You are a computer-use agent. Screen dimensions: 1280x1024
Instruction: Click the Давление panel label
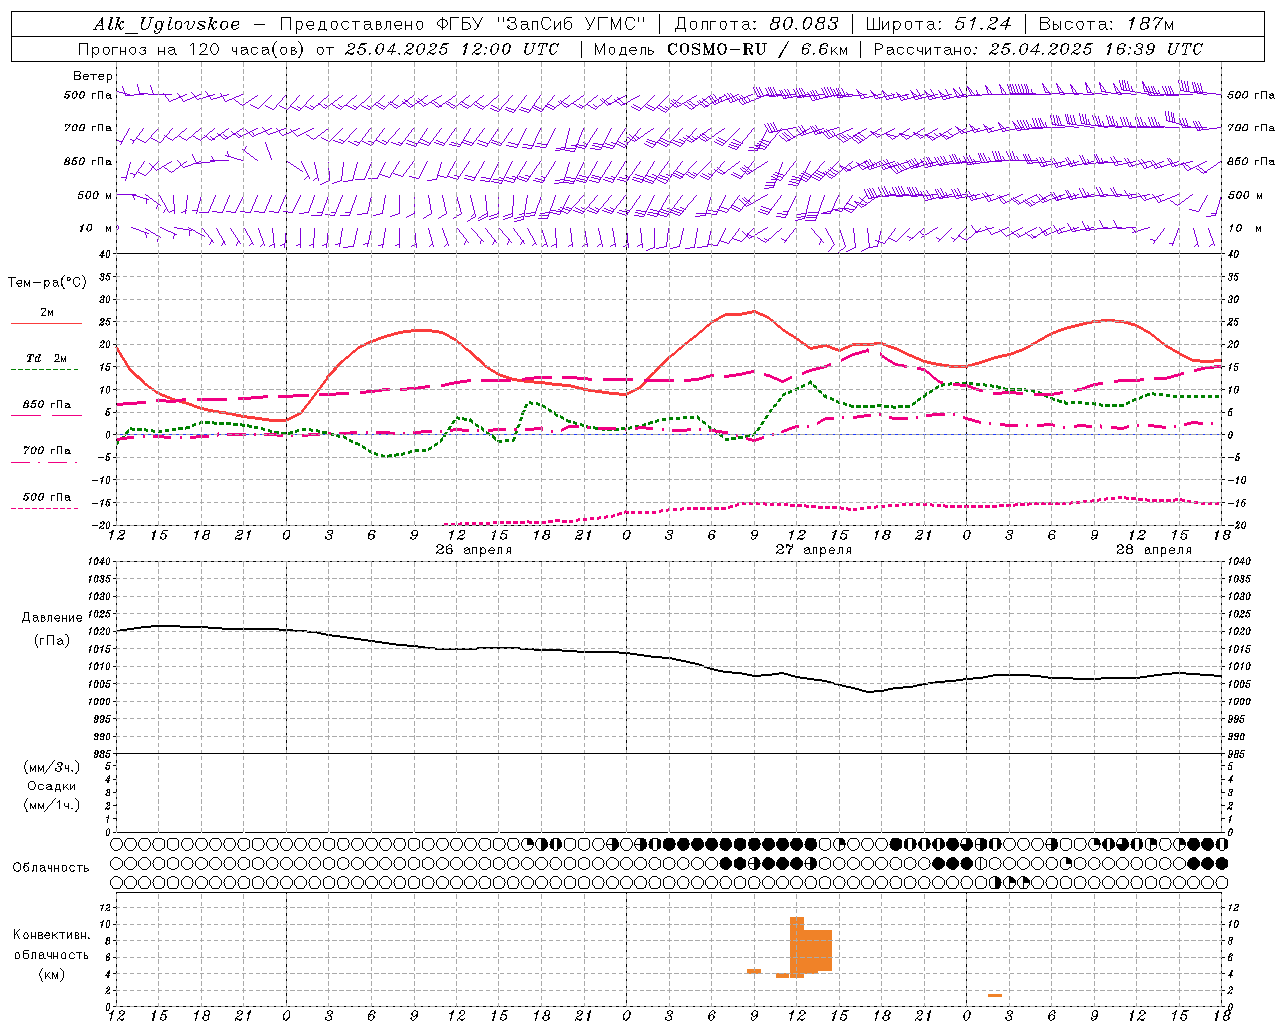[52, 618]
